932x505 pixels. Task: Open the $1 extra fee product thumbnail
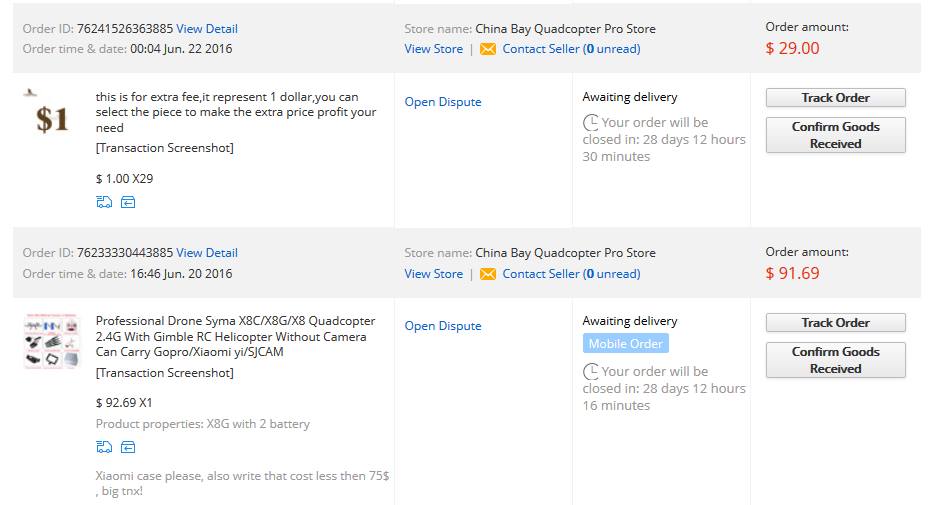click(51, 113)
